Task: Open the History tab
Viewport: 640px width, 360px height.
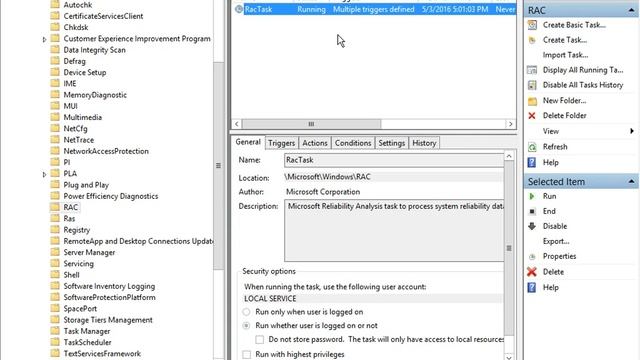Action: (424, 143)
